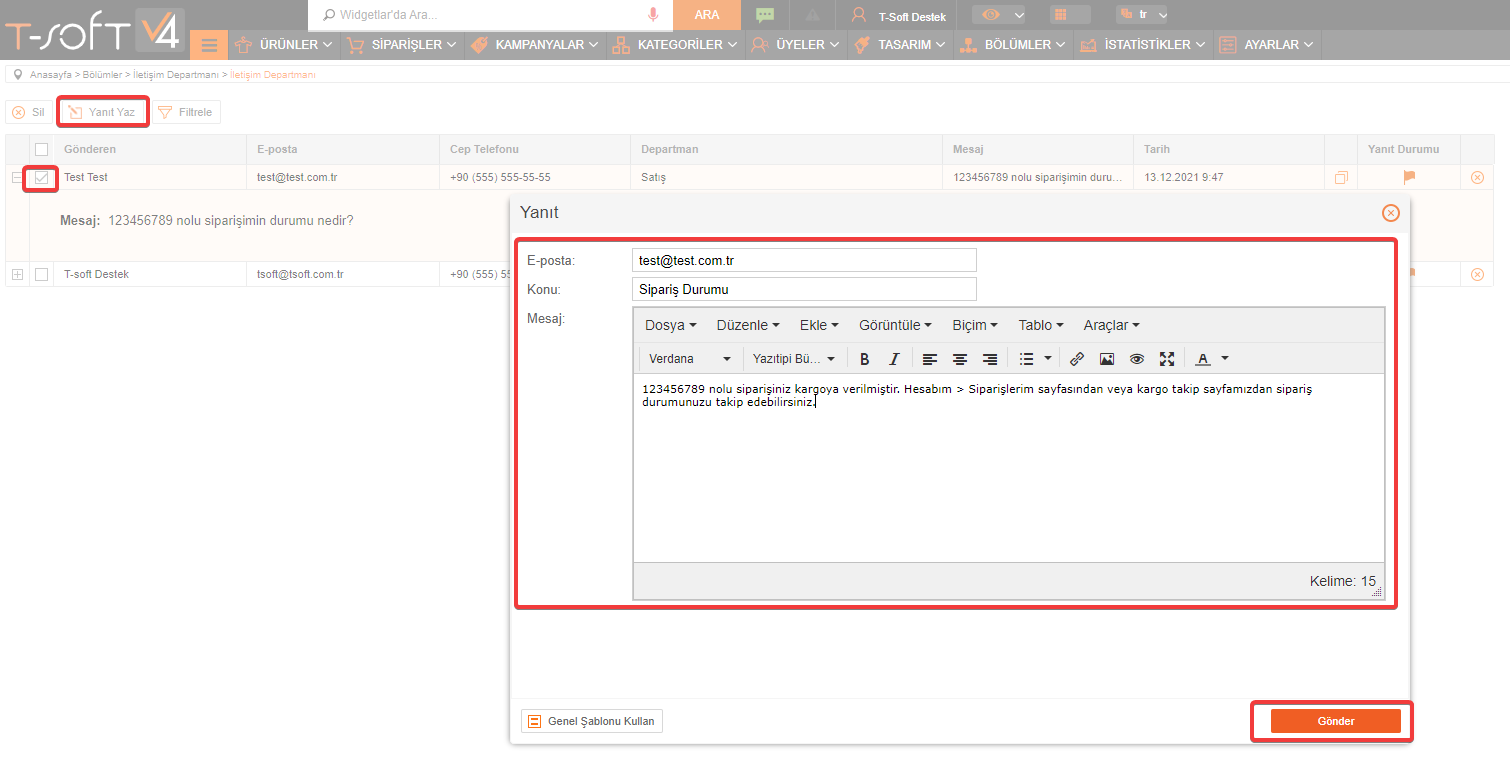1510x784 pixels.
Task: Open the 'tr' language dropdown
Action: (1142, 15)
